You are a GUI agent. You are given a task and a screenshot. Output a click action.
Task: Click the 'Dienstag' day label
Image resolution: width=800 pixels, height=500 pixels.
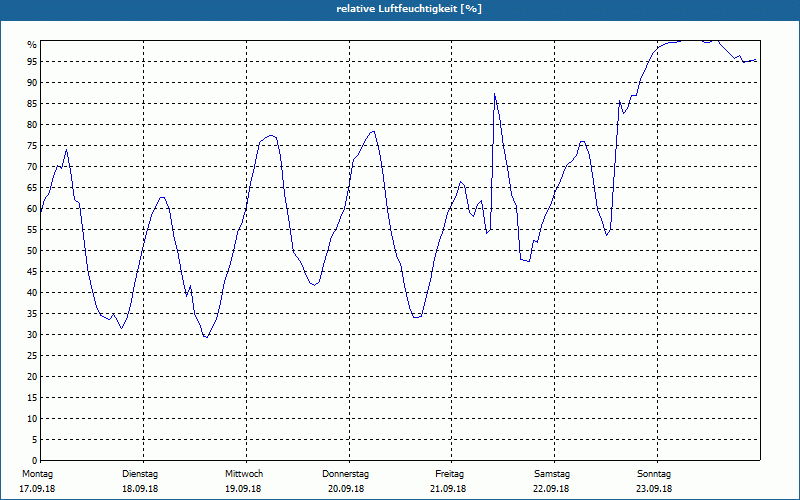coord(140,474)
